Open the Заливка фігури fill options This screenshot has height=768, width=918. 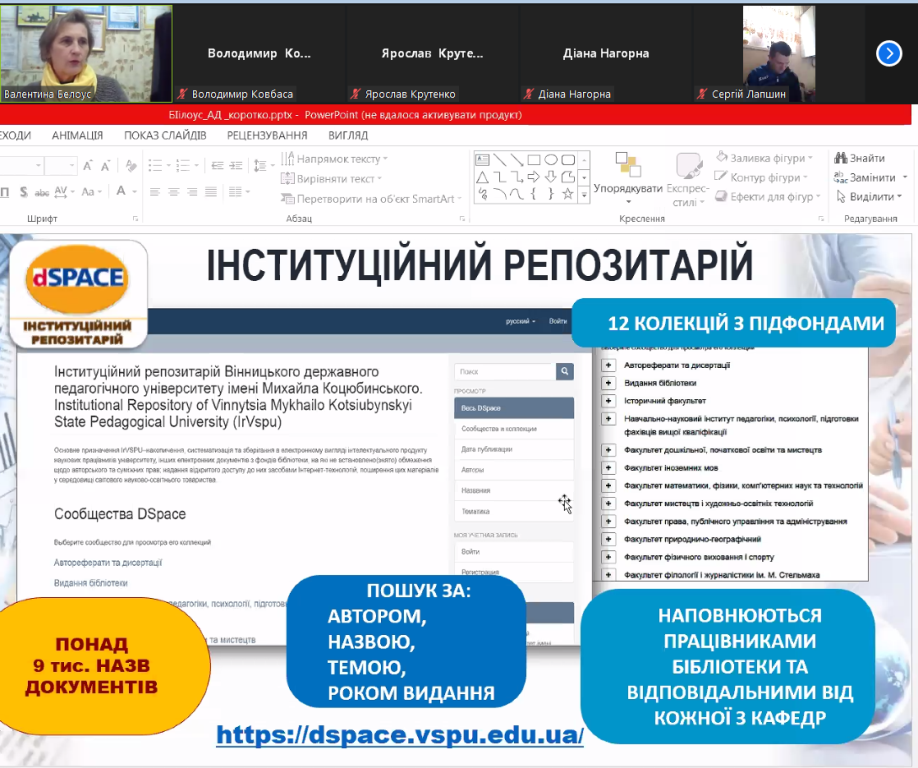[x=765, y=157]
